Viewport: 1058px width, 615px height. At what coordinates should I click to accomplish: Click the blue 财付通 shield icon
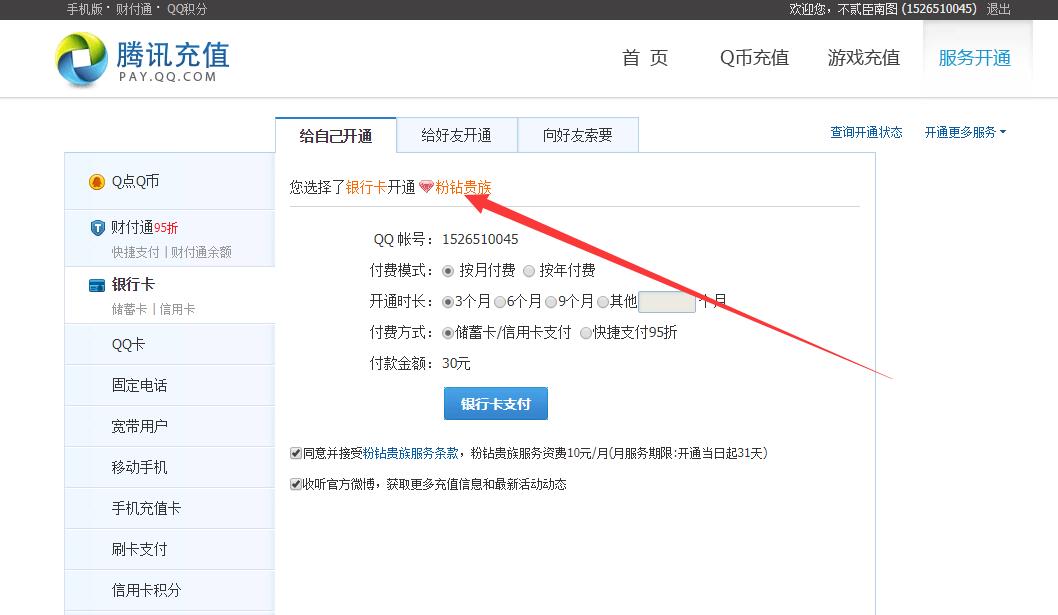[x=98, y=228]
